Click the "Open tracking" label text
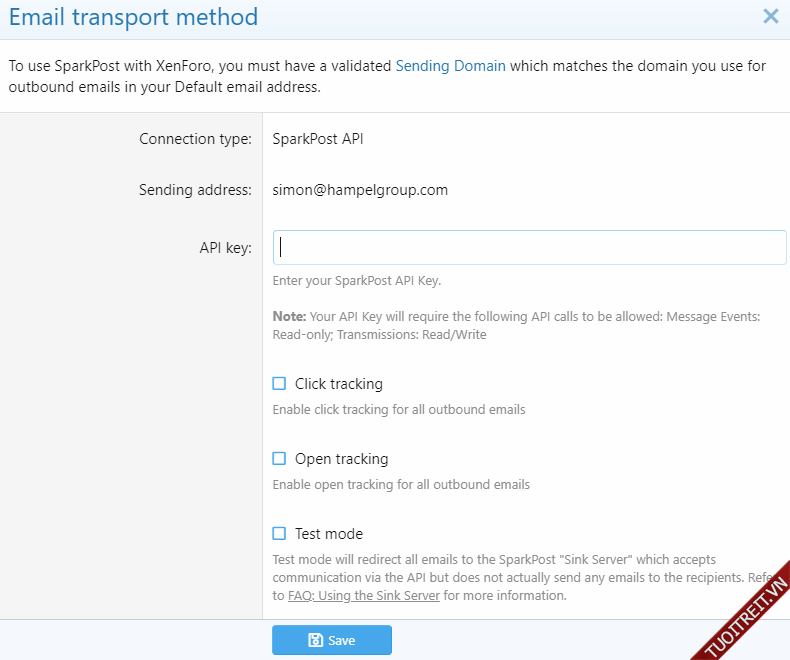Image resolution: width=790 pixels, height=660 pixels. tap(341, 459)
